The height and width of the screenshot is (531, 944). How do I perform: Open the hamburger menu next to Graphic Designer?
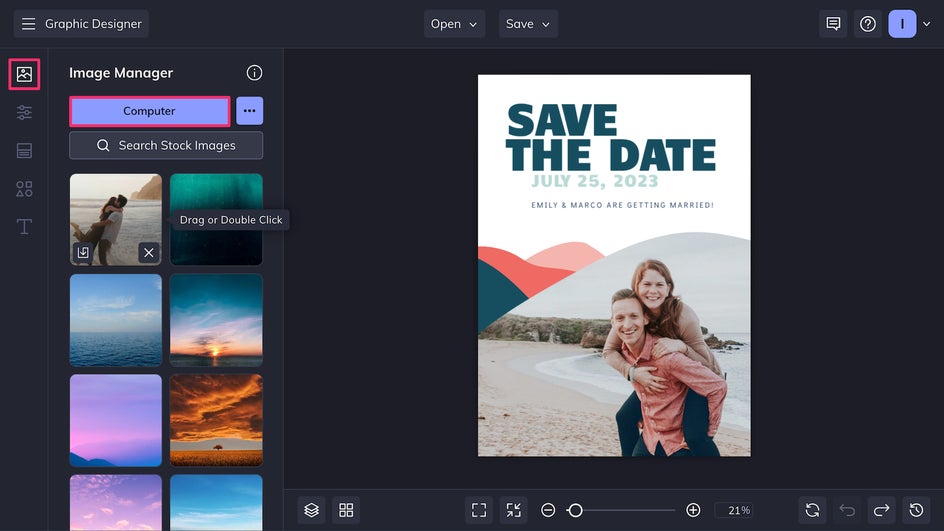tap(28, 23)
